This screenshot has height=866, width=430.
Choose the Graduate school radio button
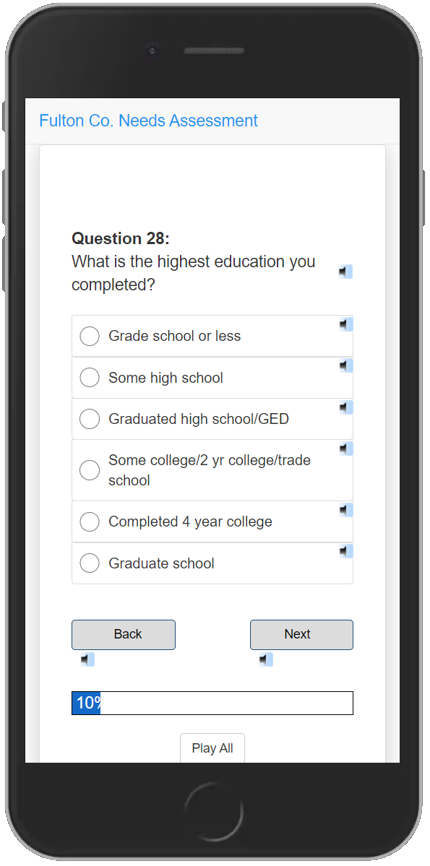click(x=89, y=563)
